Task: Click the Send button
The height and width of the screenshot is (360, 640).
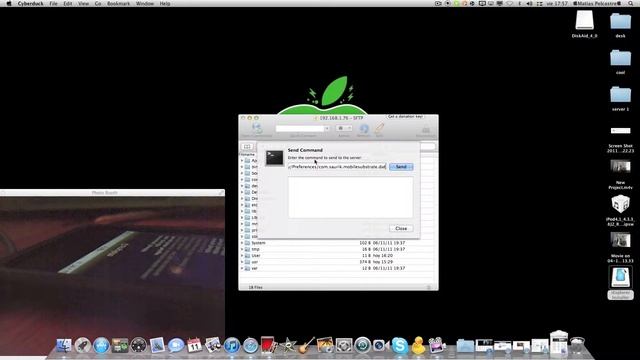Action: [x=401, y=167]
